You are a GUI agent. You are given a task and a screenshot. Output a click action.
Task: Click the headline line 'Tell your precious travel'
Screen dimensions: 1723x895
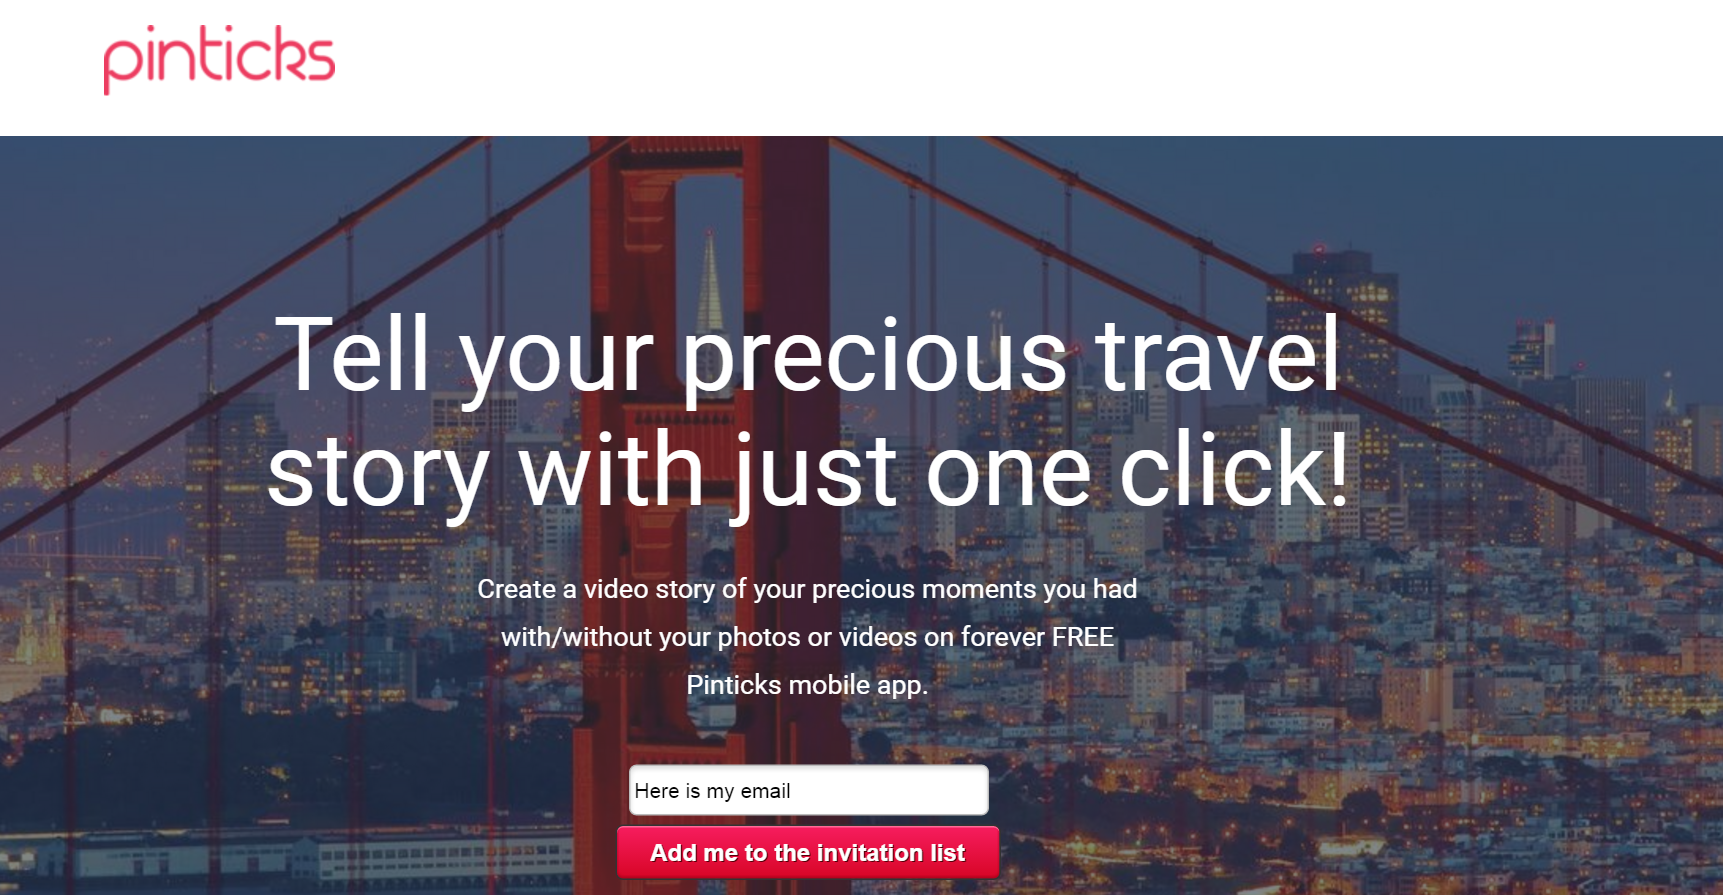[x=807, y=357]
